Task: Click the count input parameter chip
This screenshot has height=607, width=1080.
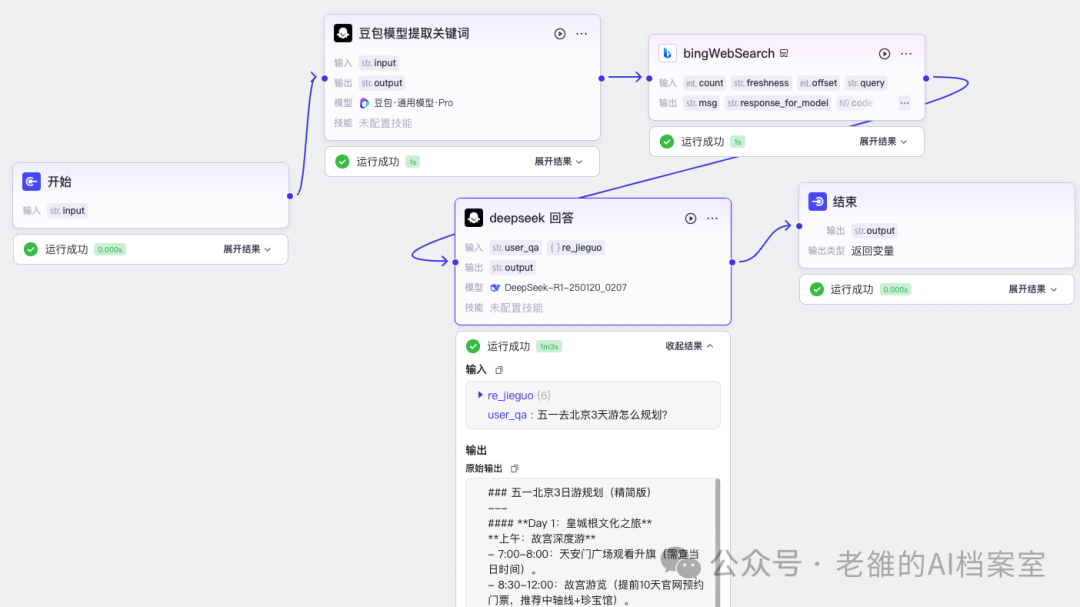Action: [x=705, y=83]
